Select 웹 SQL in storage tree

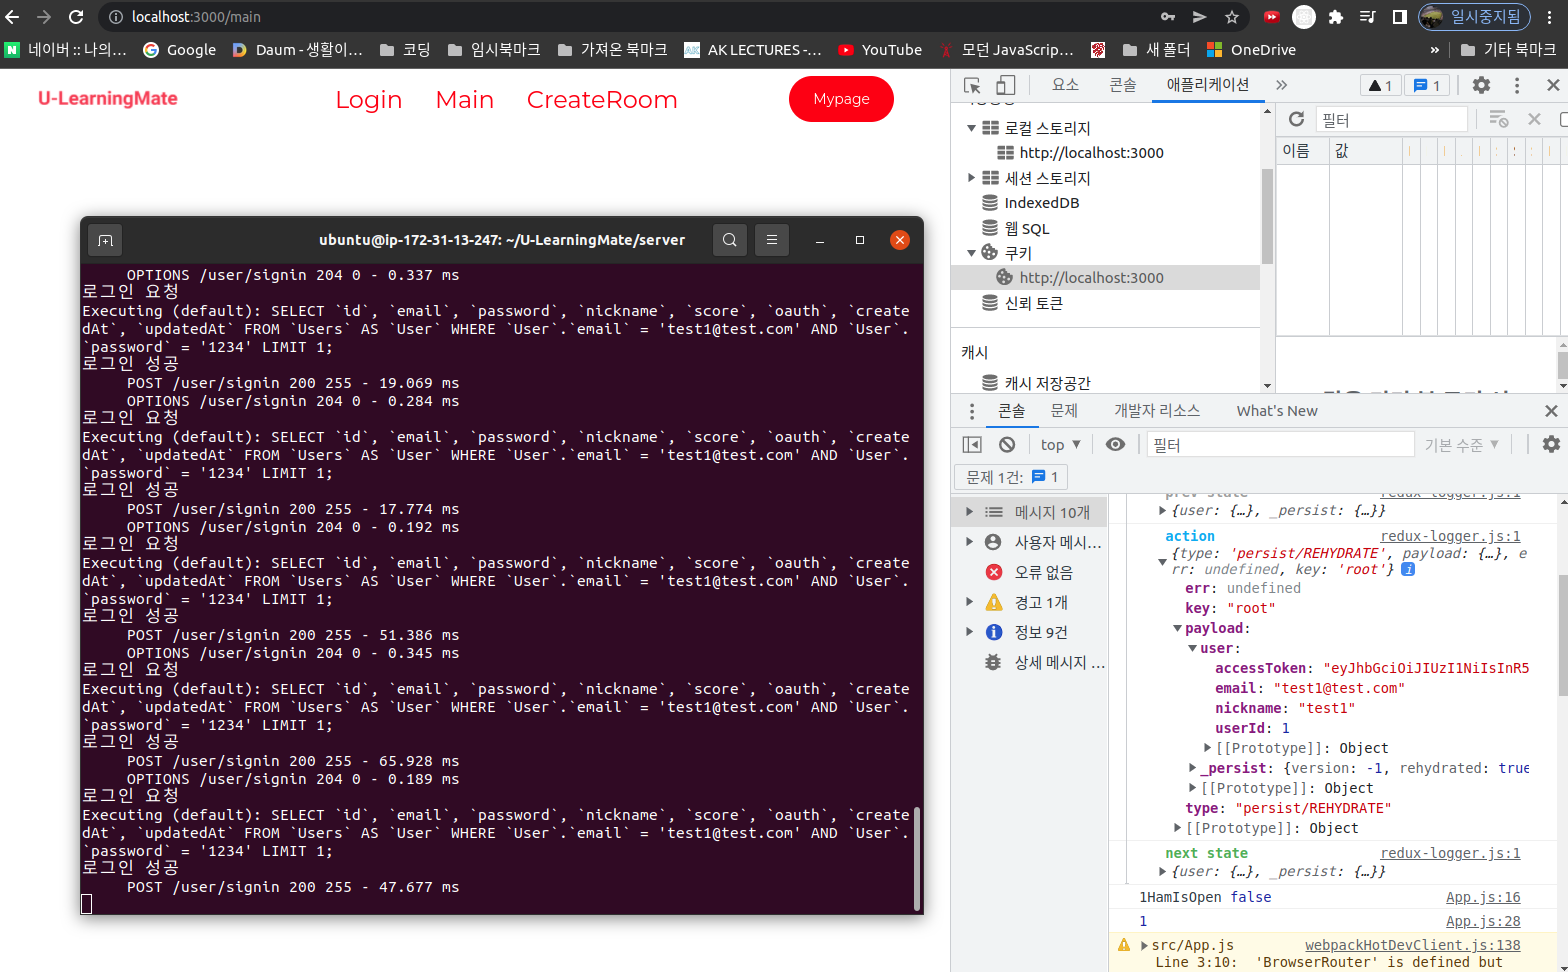point(1026,228)
